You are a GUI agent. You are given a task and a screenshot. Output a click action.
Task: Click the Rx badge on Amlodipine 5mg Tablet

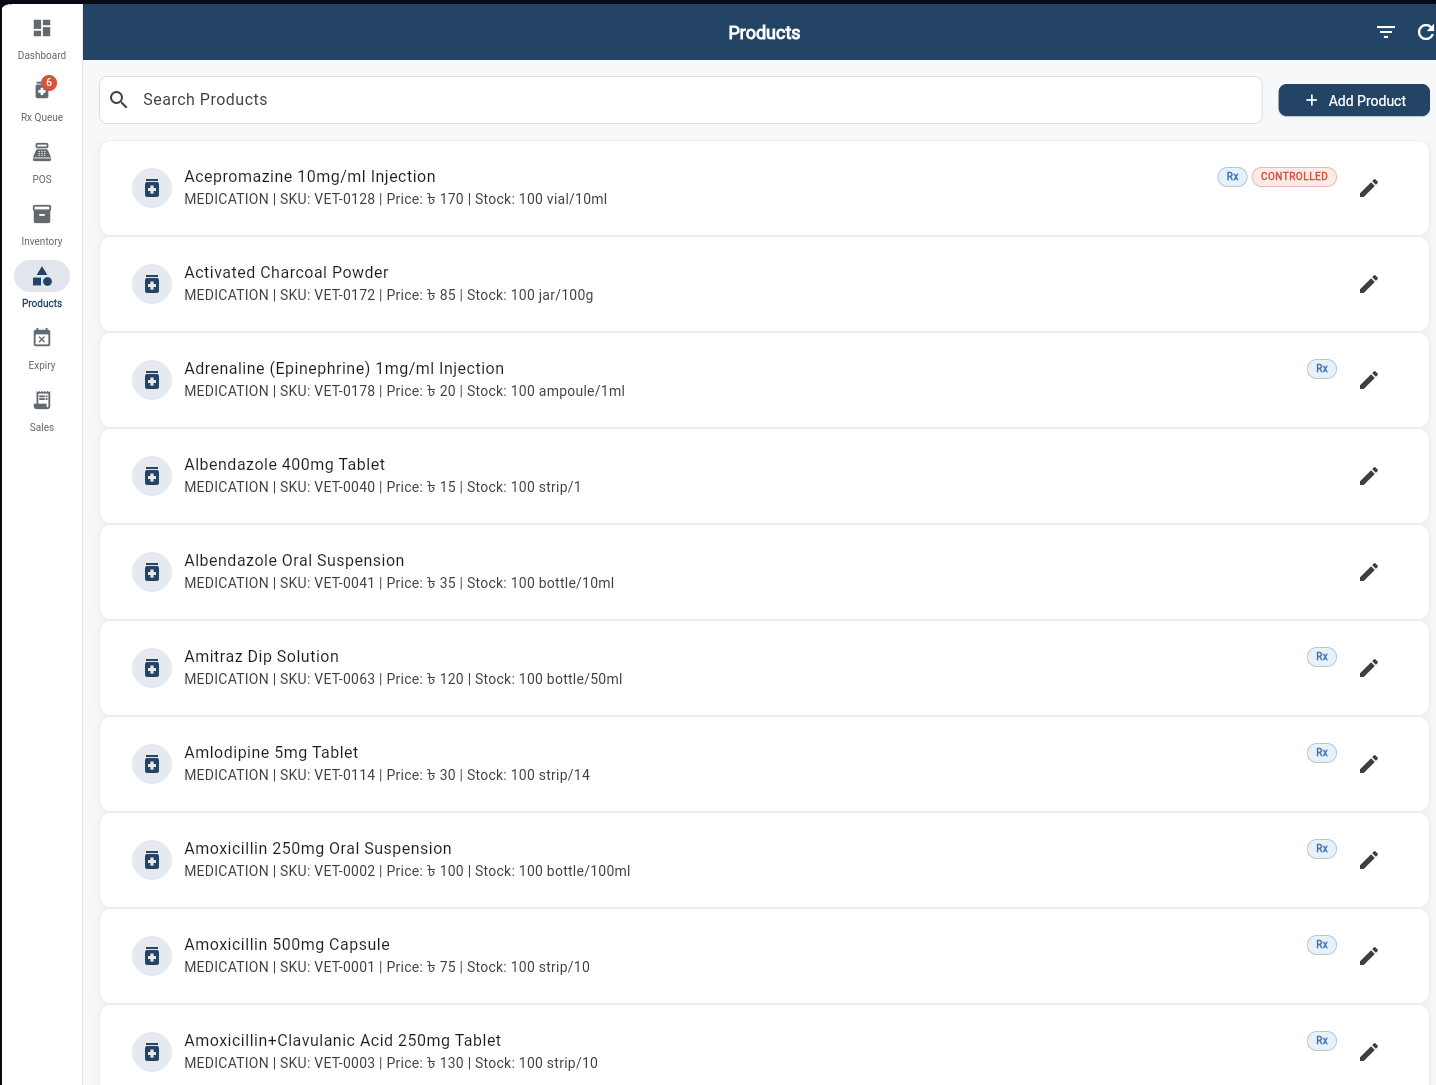pyautogui.click(x=1321, y=752)
